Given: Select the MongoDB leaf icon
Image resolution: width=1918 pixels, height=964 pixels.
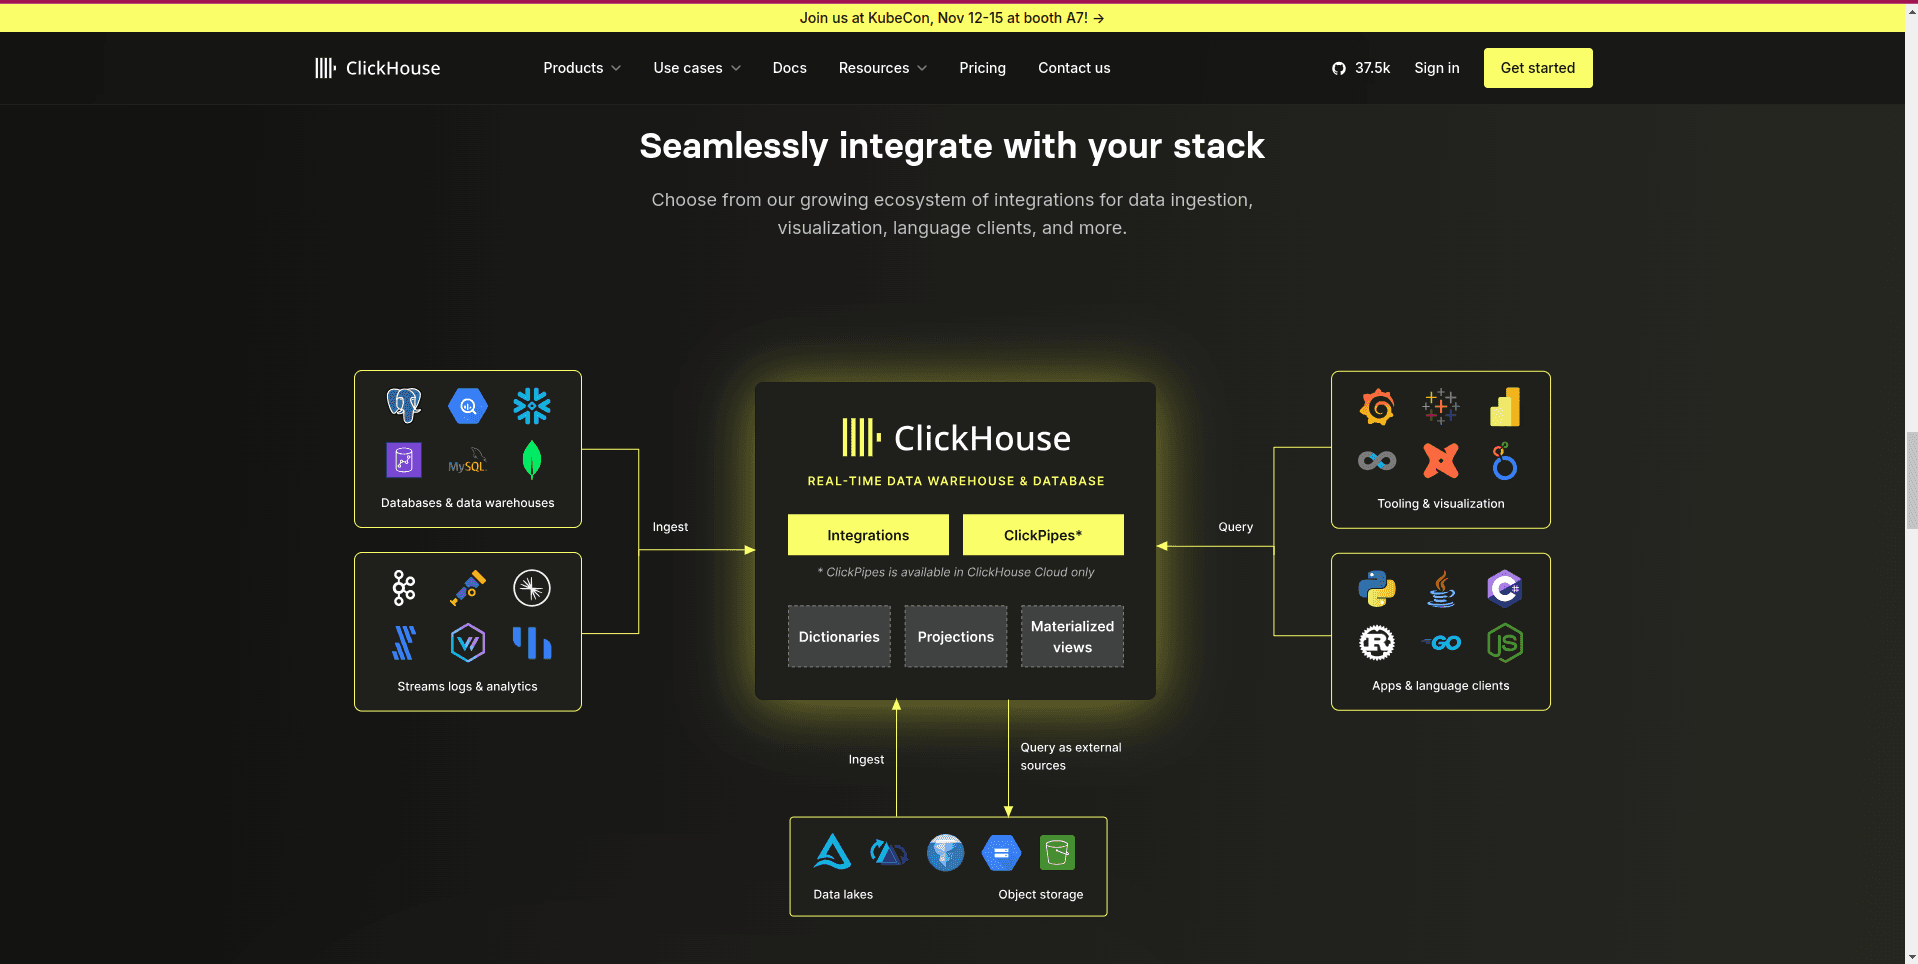Looking at the screenshot, I should click(532, 460).
